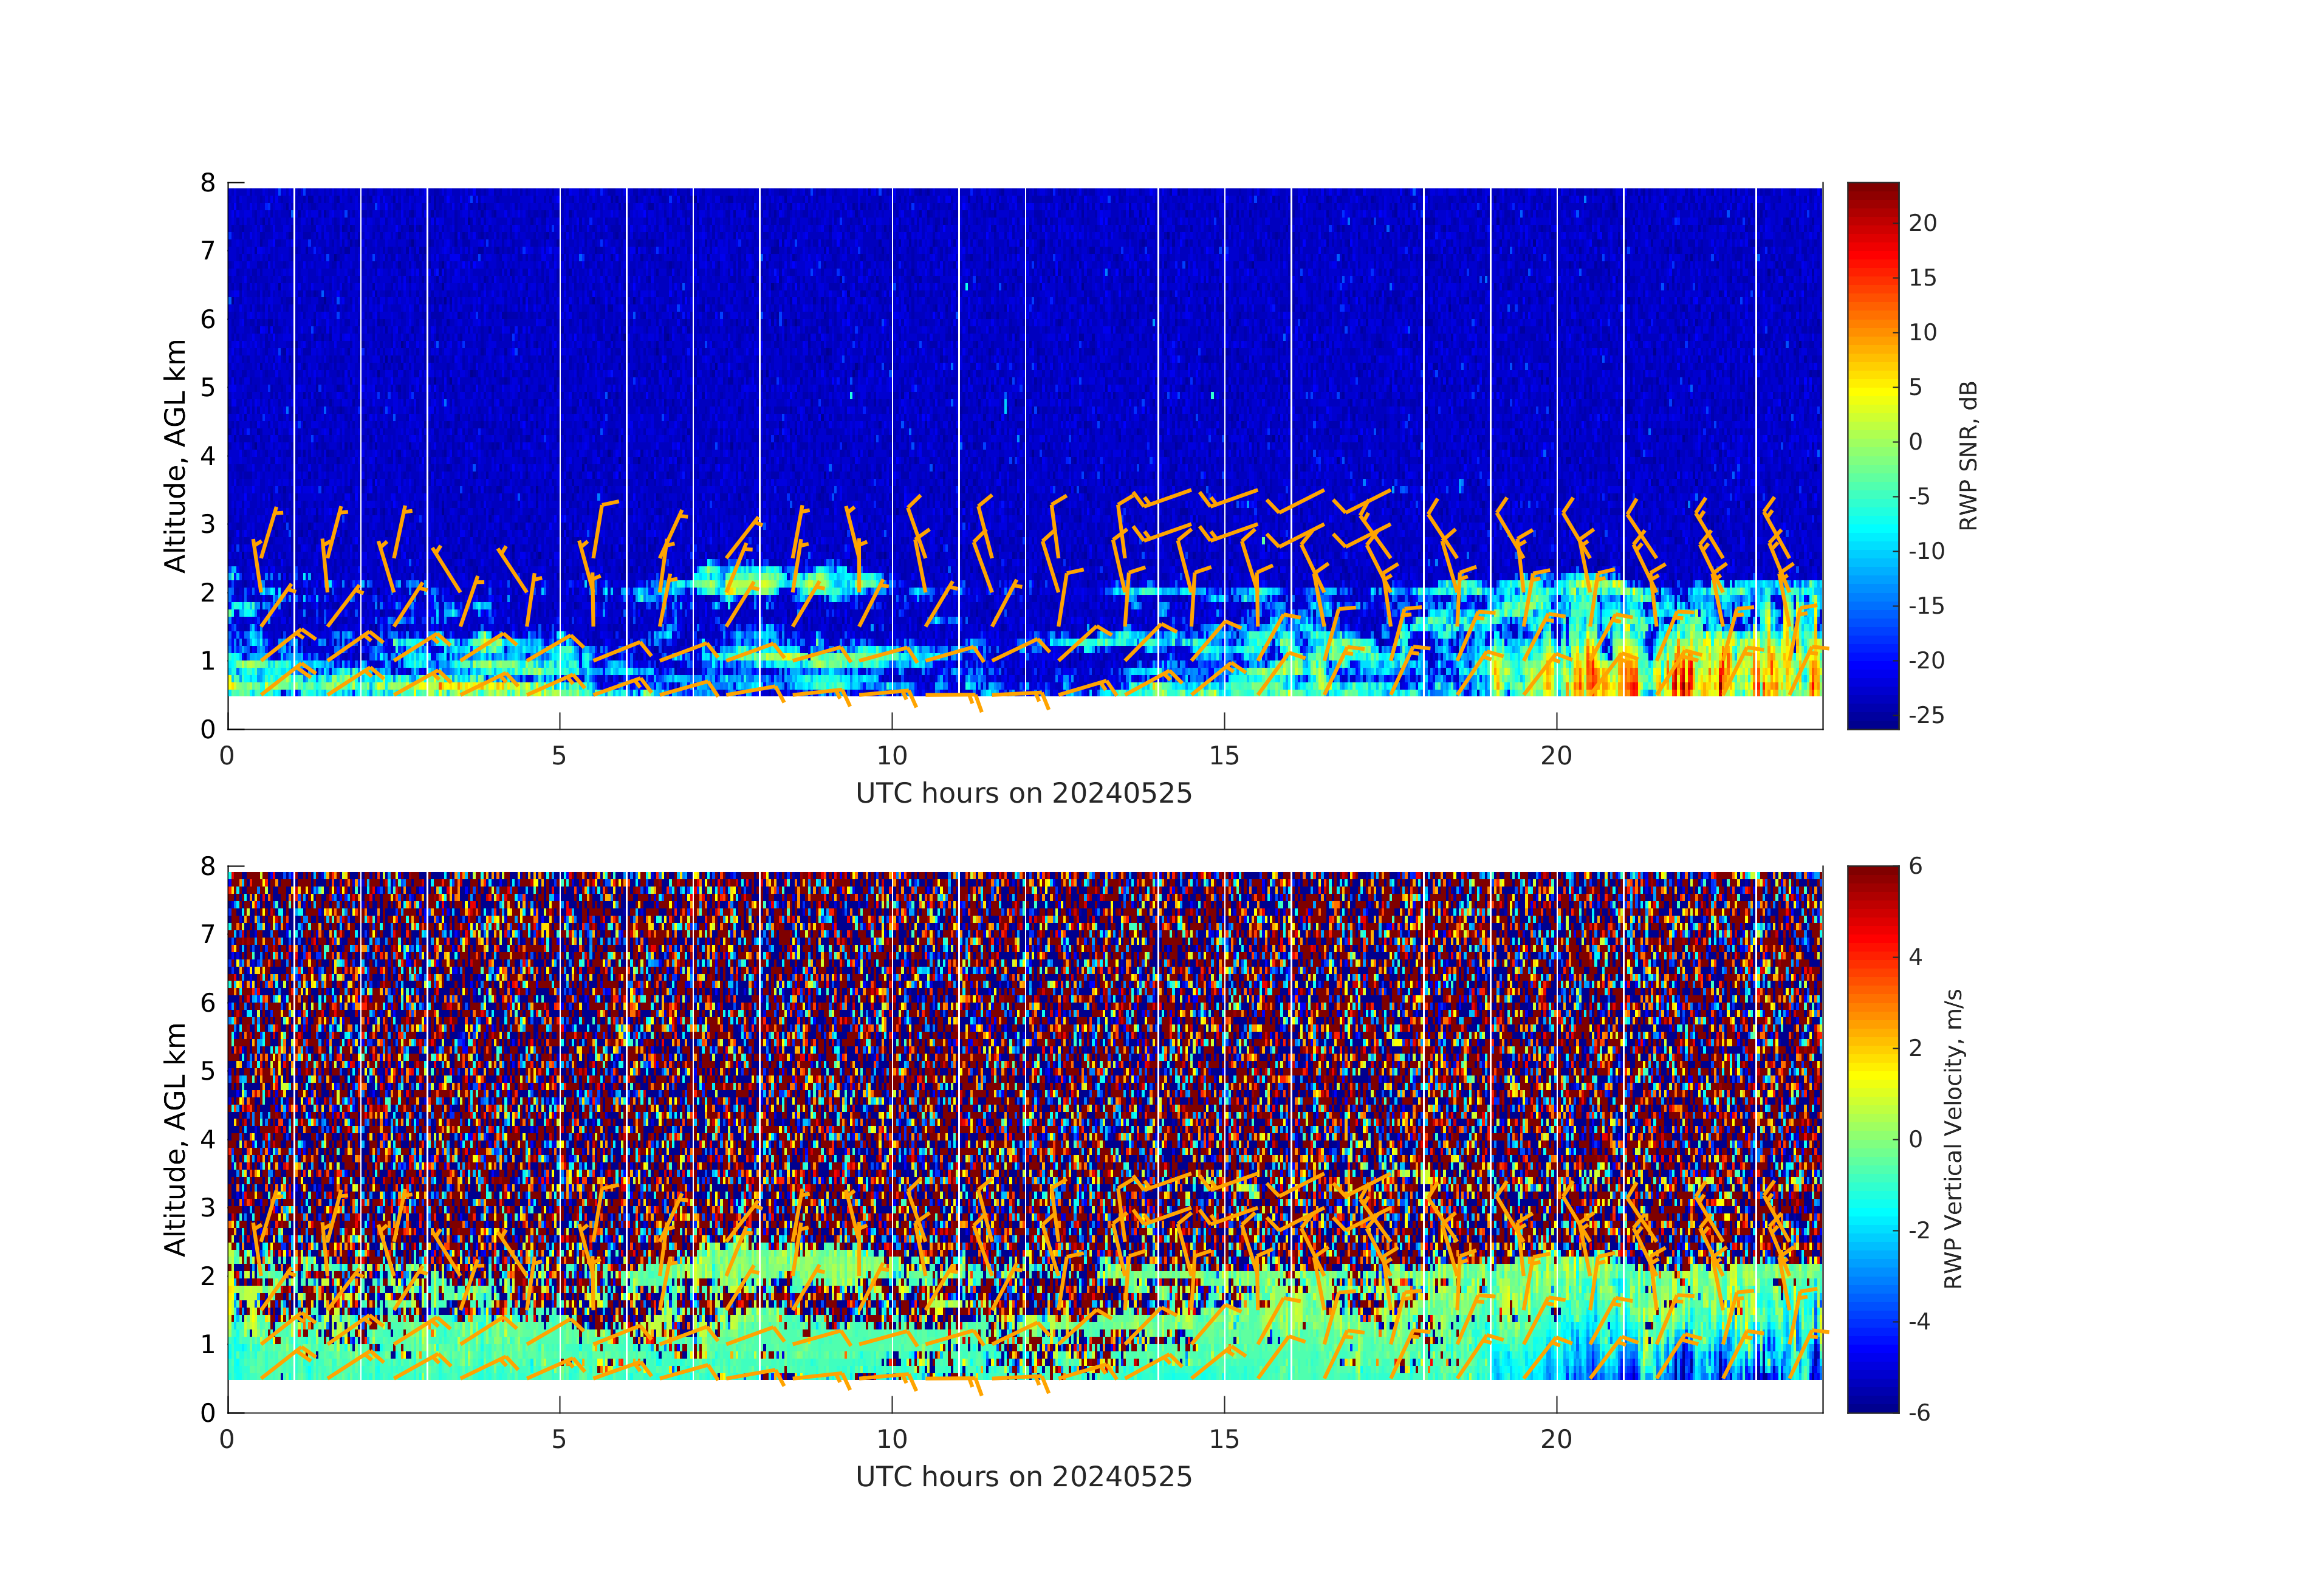Click y-axis tick label 8 of the SNR plot
The image size is (2324, 1595).
coord(208,183)
